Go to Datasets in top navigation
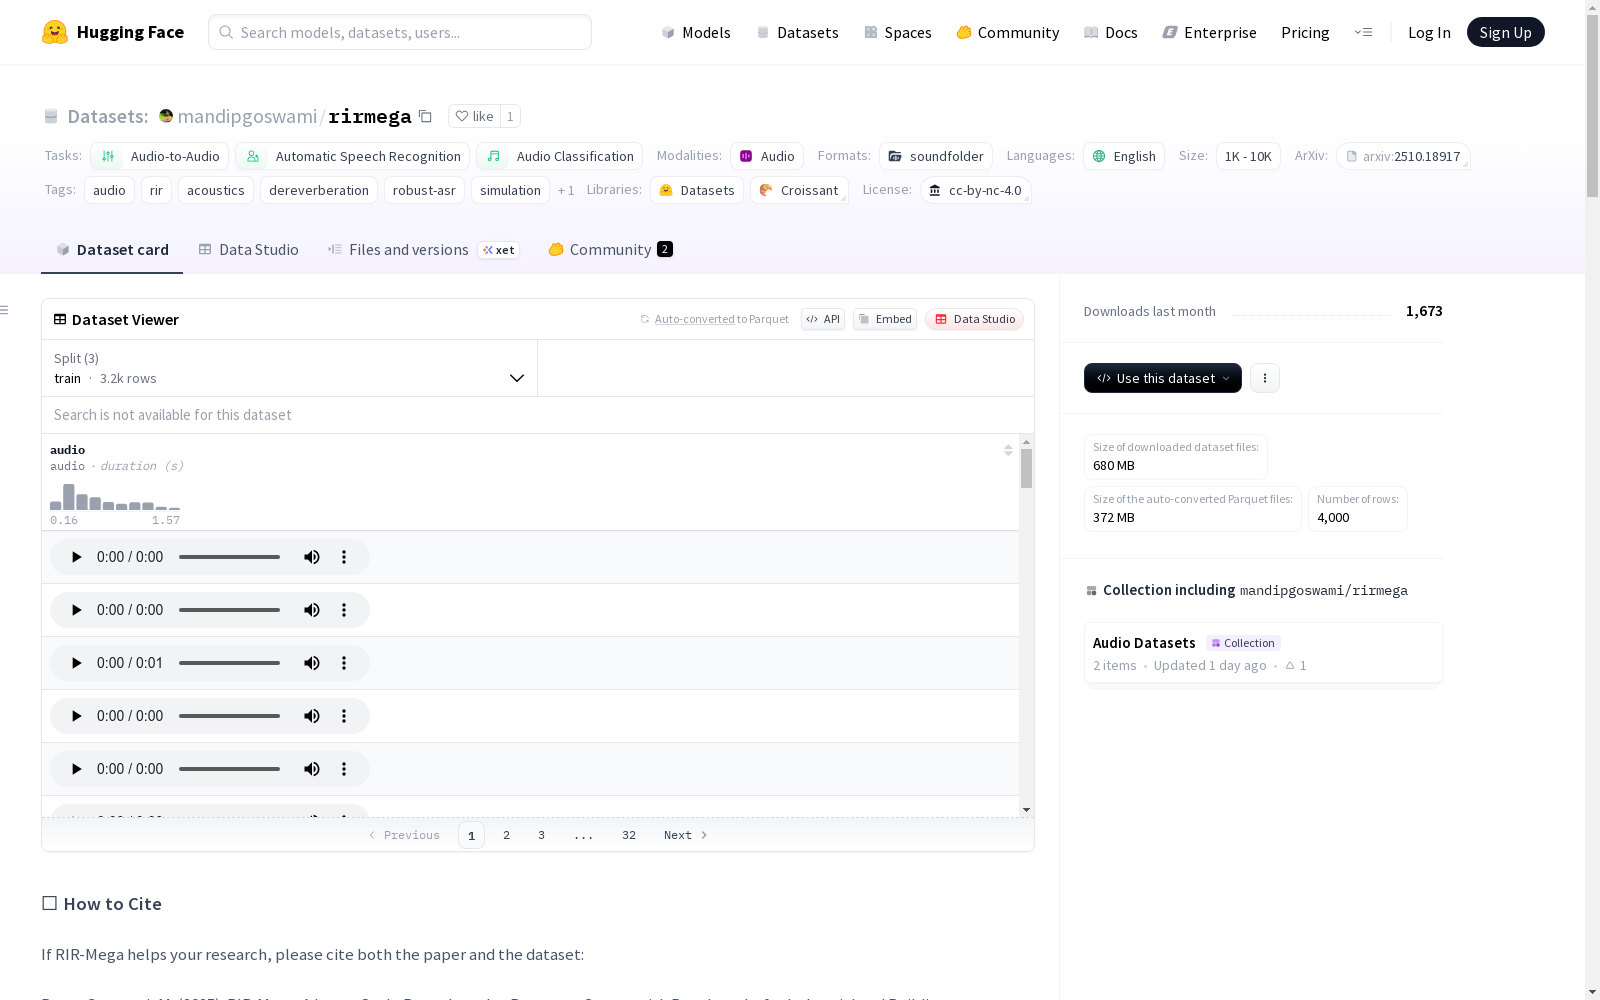 [797, 32]
